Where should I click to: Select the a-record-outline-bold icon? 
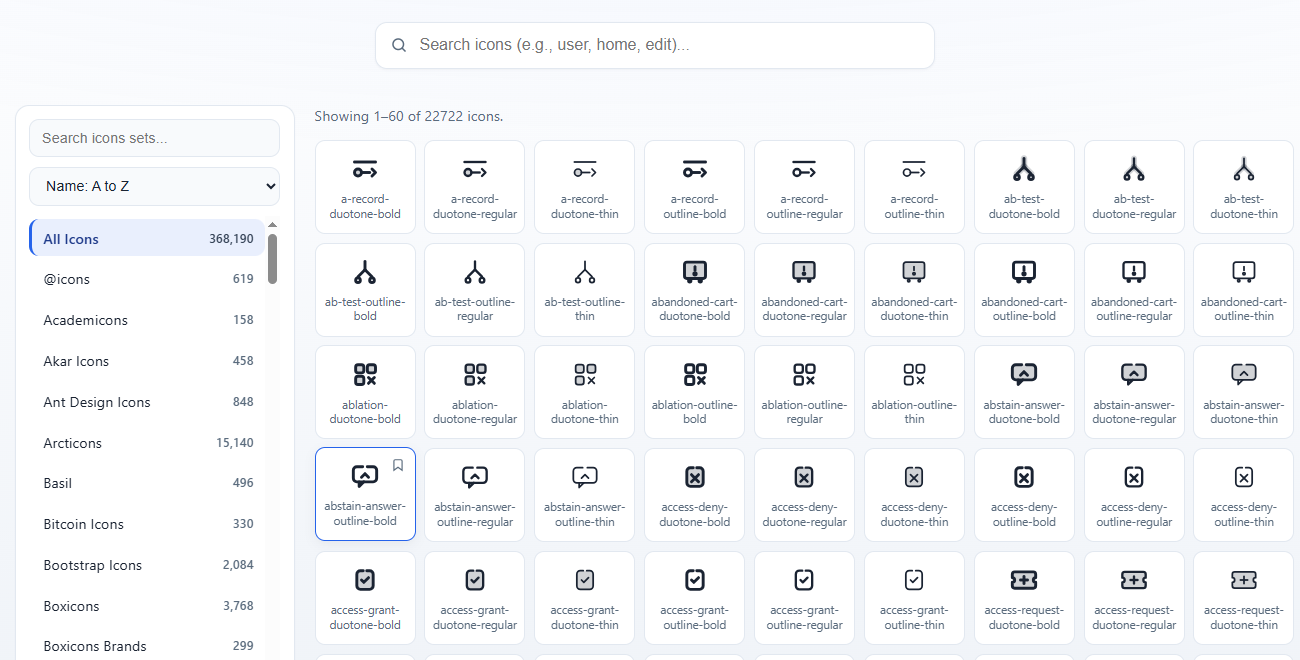695,187
